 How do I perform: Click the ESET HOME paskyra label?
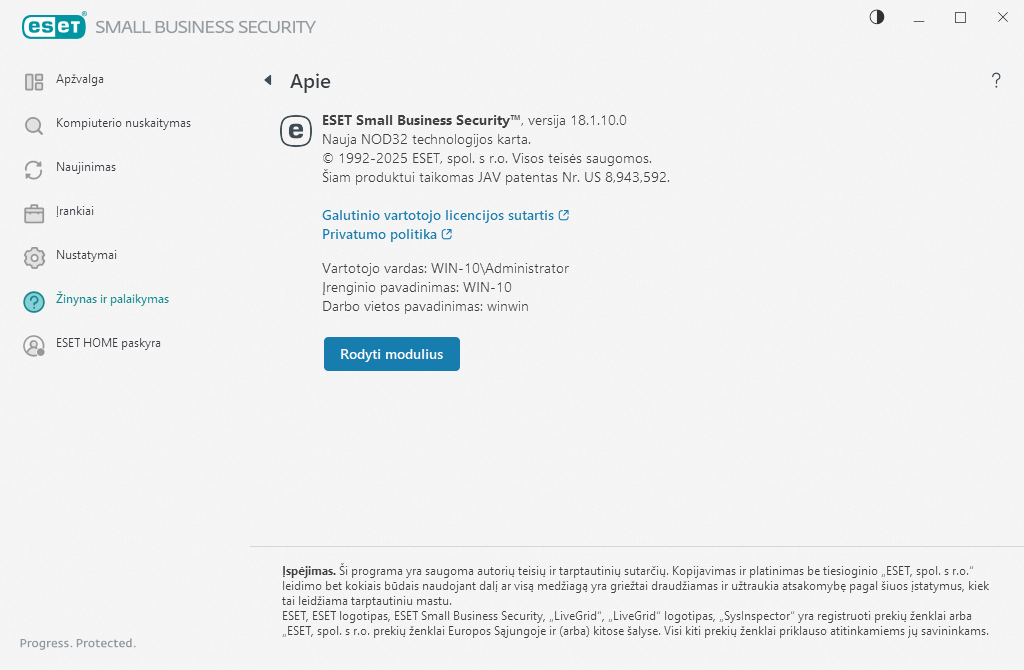click(x=108, y=343)
